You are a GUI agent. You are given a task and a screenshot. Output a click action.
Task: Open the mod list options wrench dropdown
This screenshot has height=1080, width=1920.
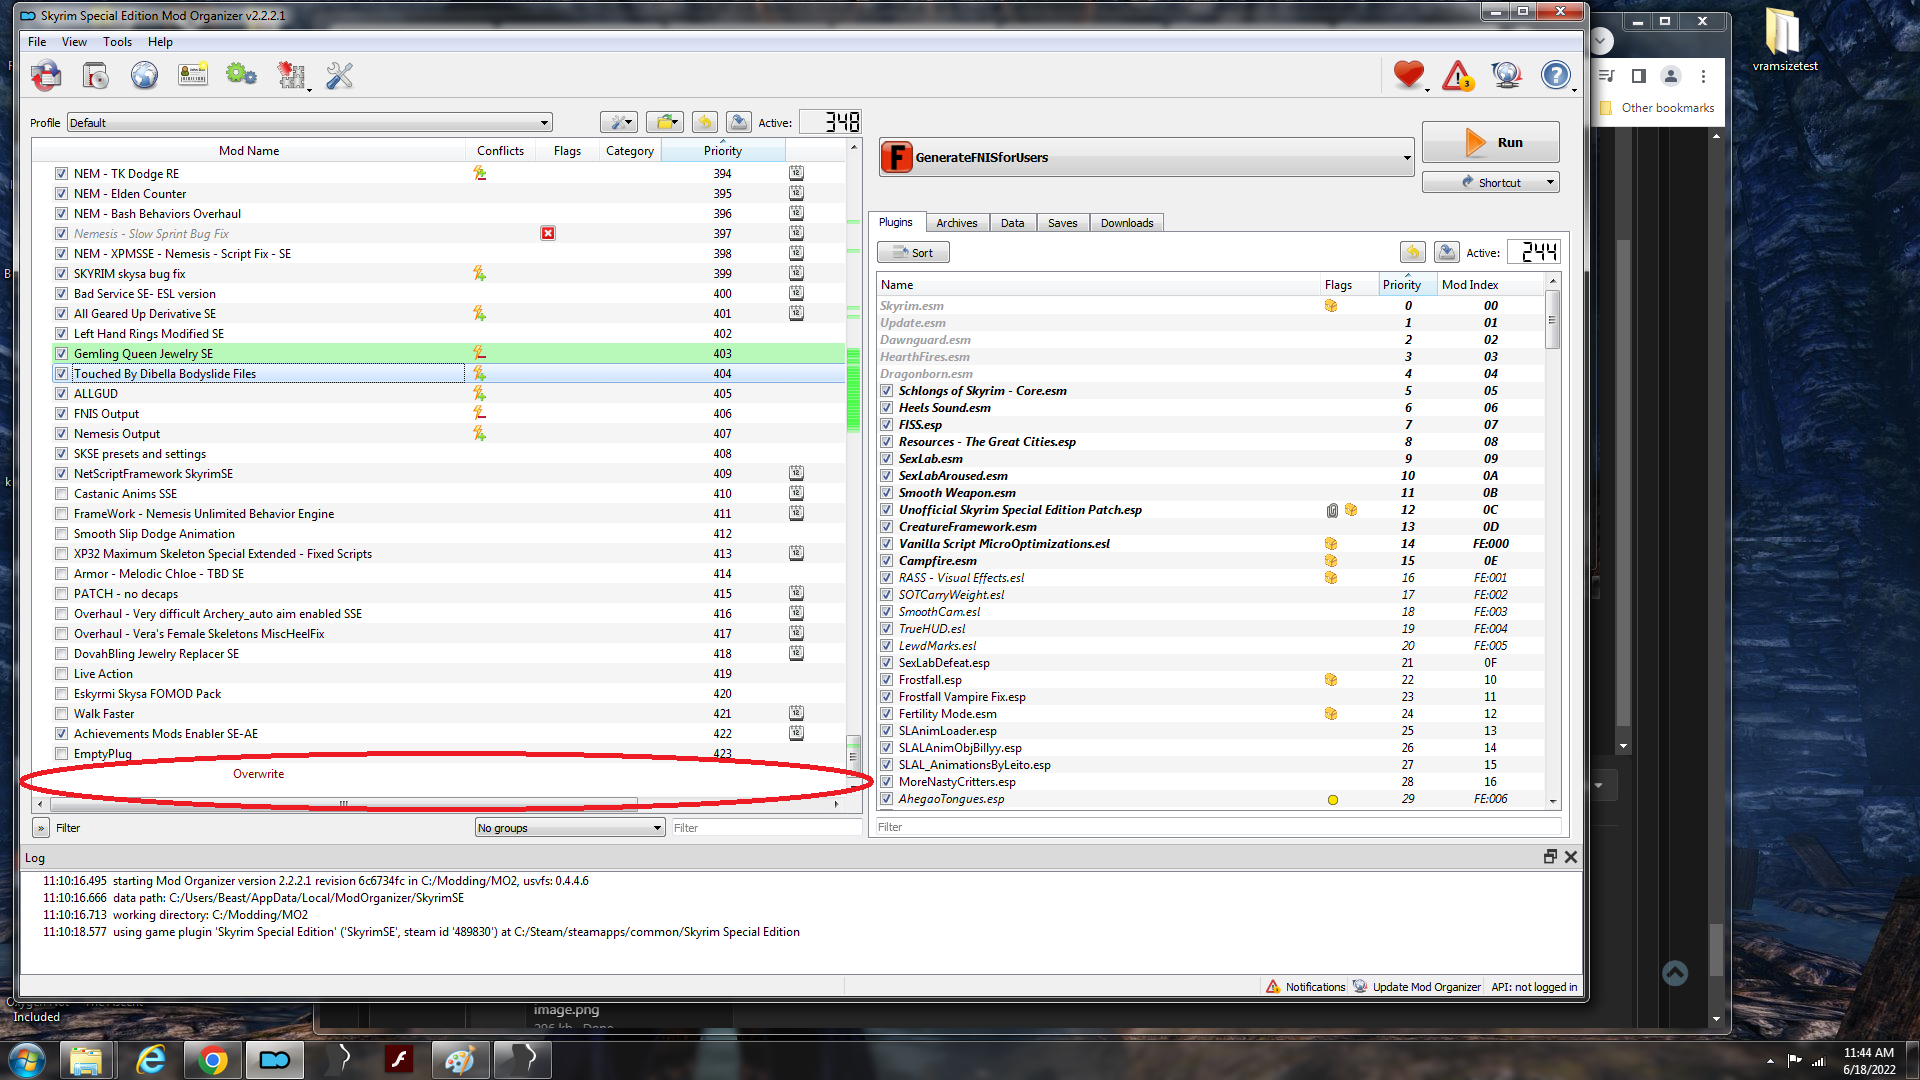618,122
